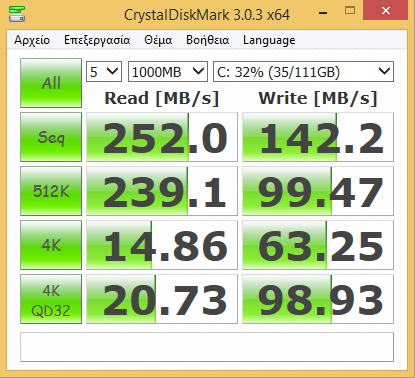Viewport: 415px width, 378px height.
Task: Run the 4K QD32 test
Action: (51, 299)
